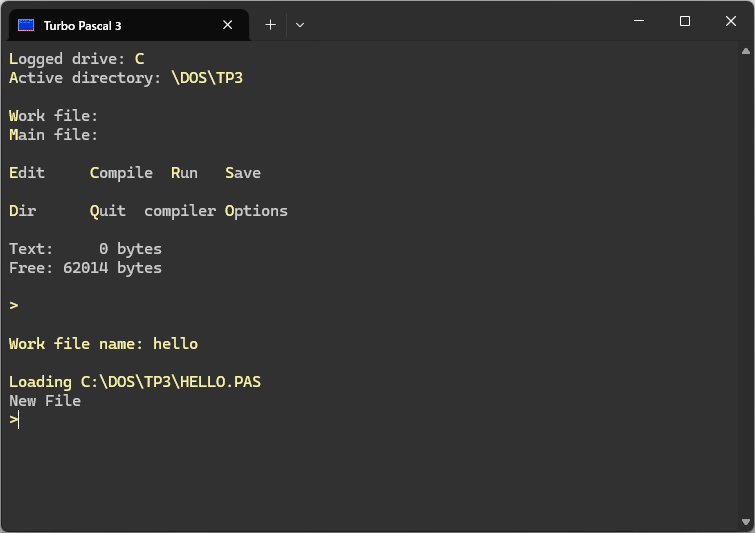755x533 pixels.
Task: Click the compiler Options command text
Action: [x=216, y=211]
